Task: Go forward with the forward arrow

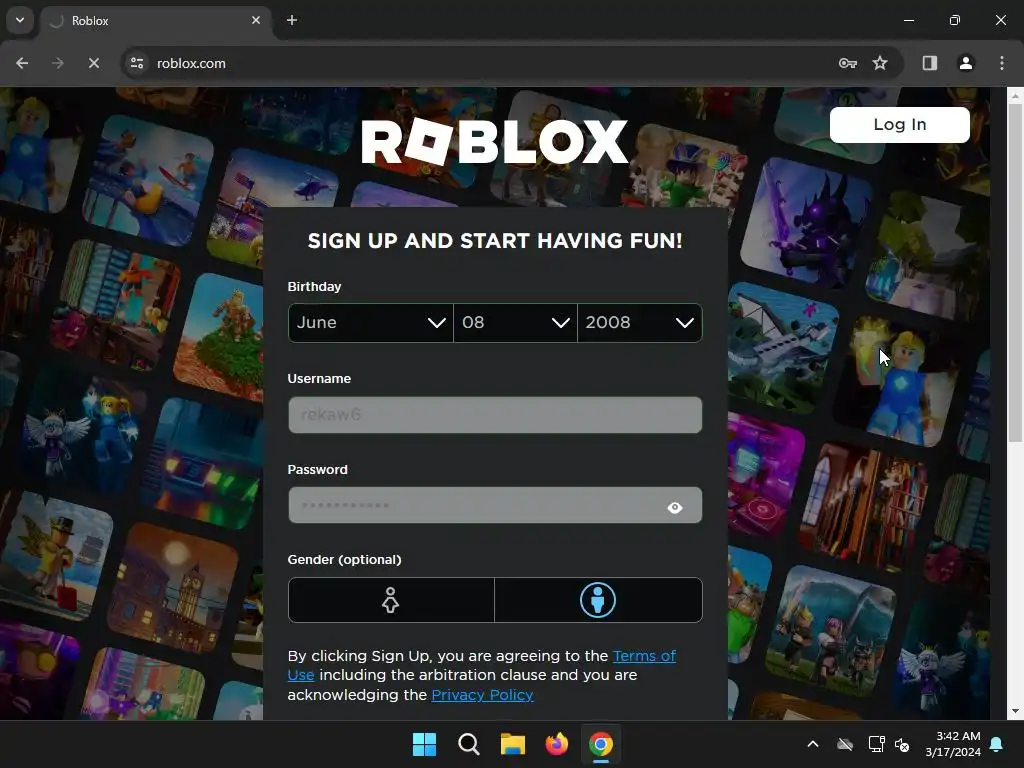Action: coord(57,63)
